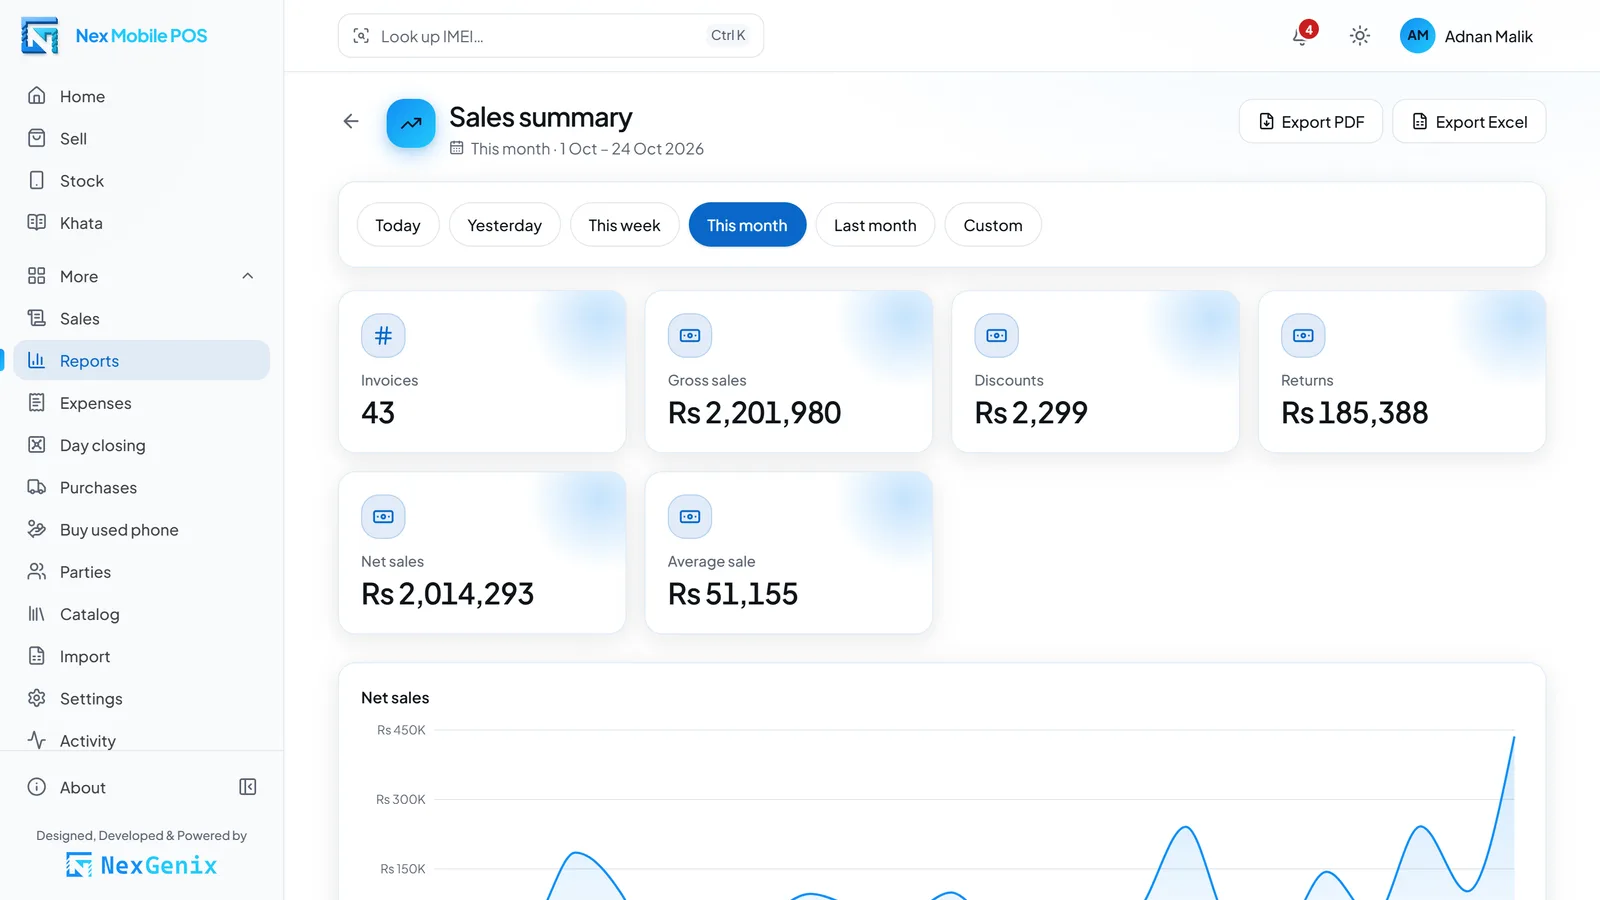Viewport: 1600px width, 900px height.
Task: Open Day closing in the sidebar
Action: click(142, 445)
